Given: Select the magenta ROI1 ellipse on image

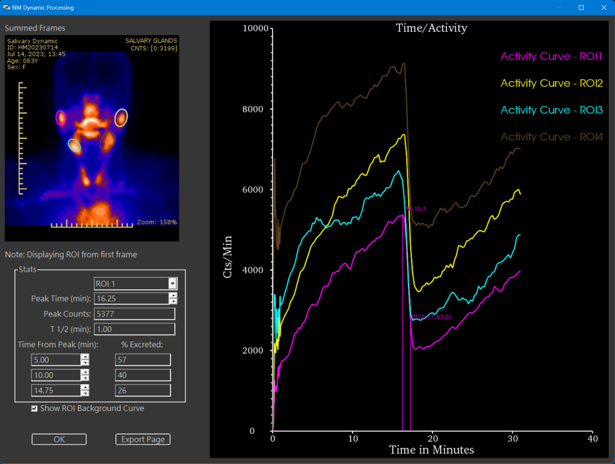Looking at the screenshot, I should [x=60, y=118].
